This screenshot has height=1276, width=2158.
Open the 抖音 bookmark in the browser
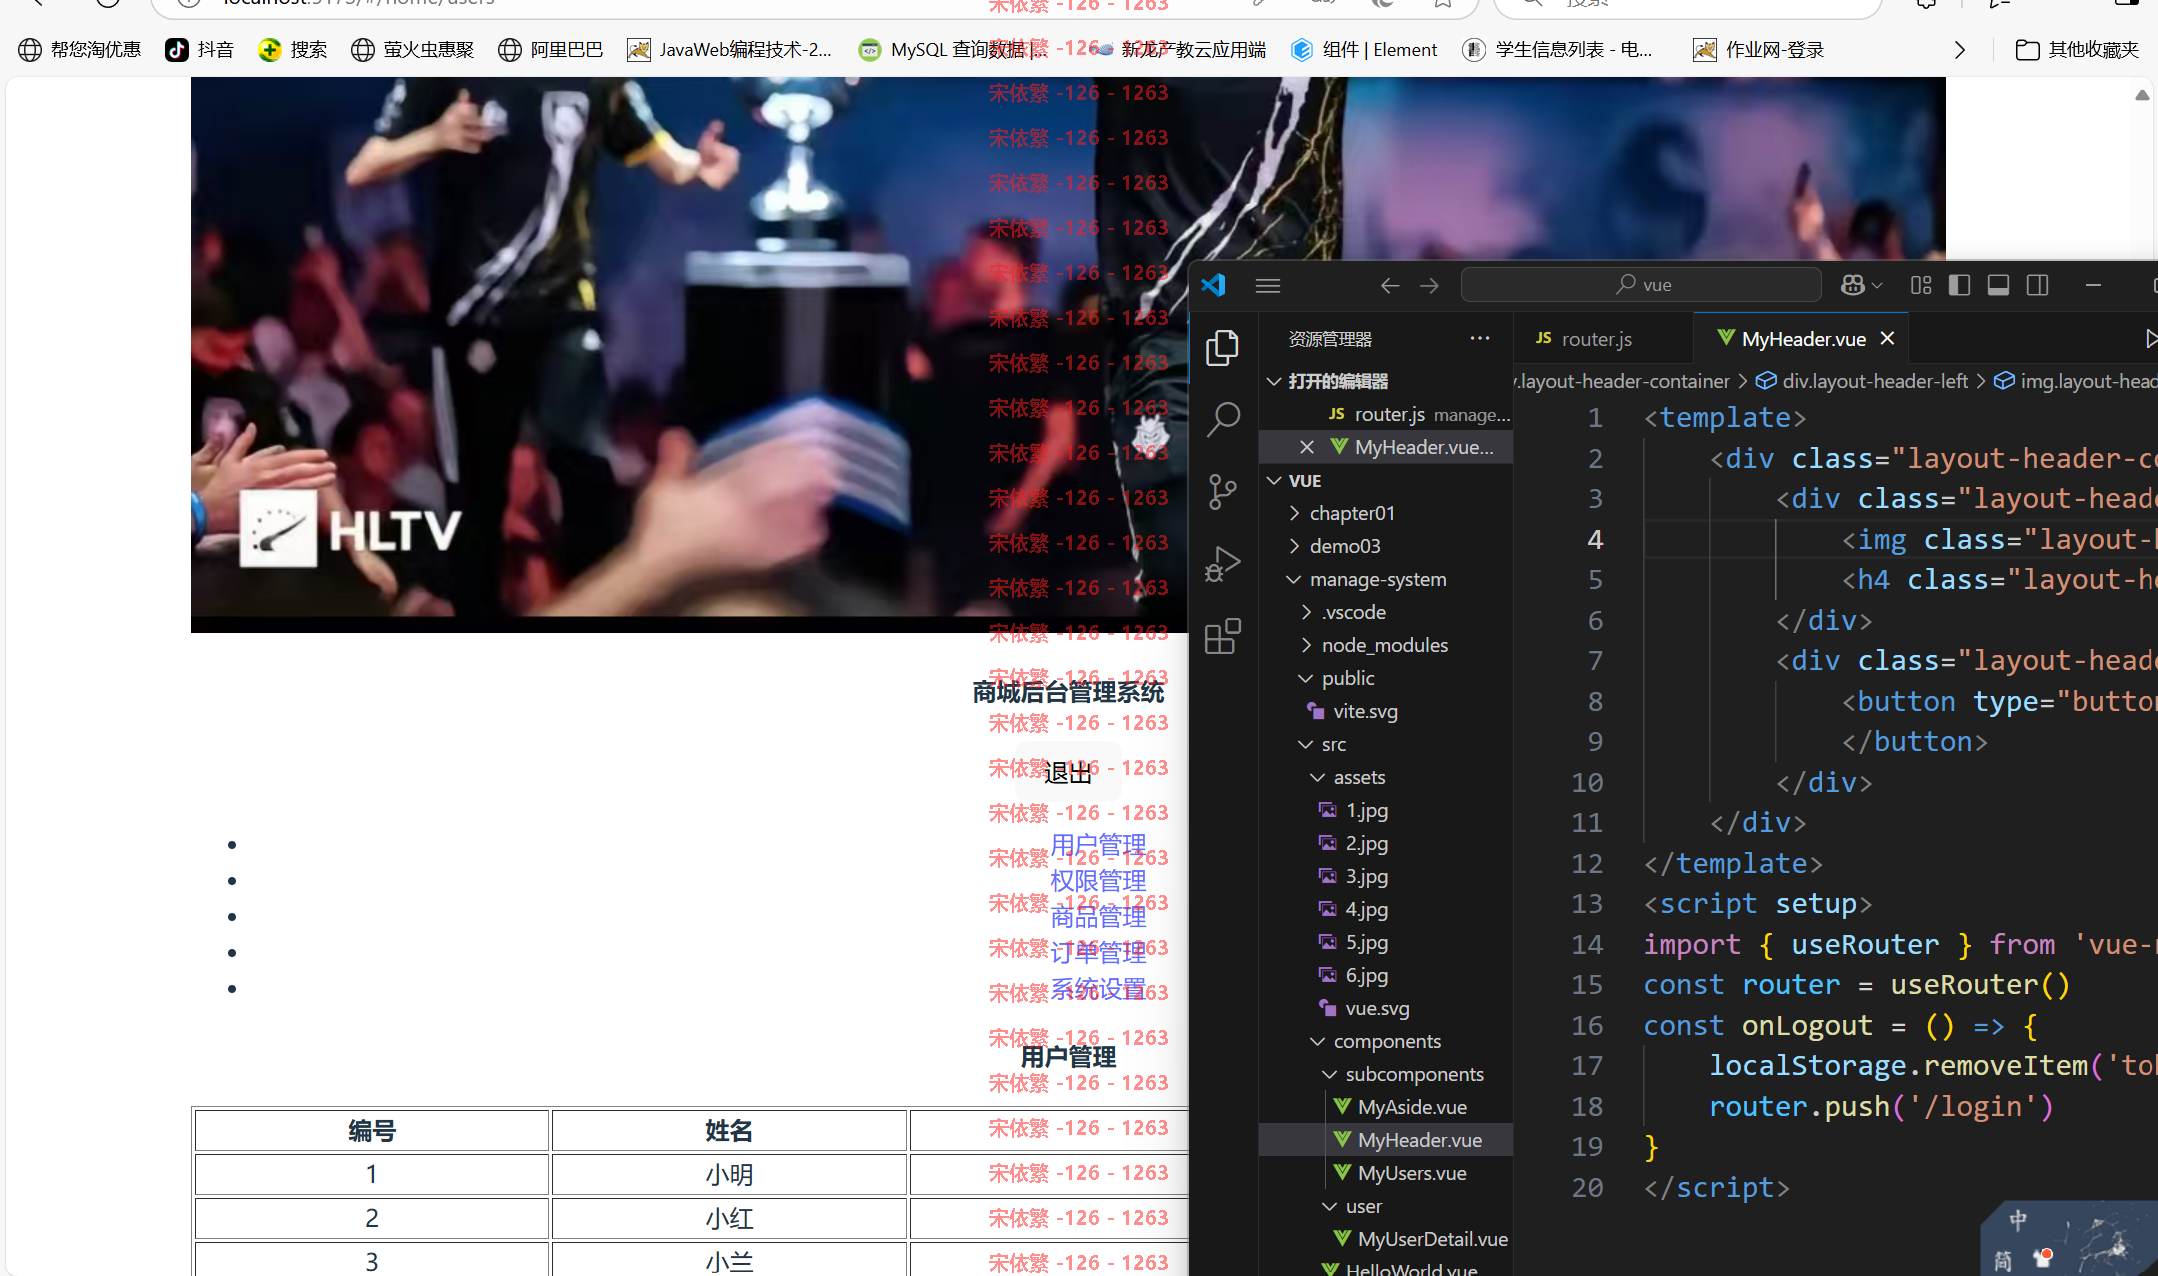click(x=199, y=50)
